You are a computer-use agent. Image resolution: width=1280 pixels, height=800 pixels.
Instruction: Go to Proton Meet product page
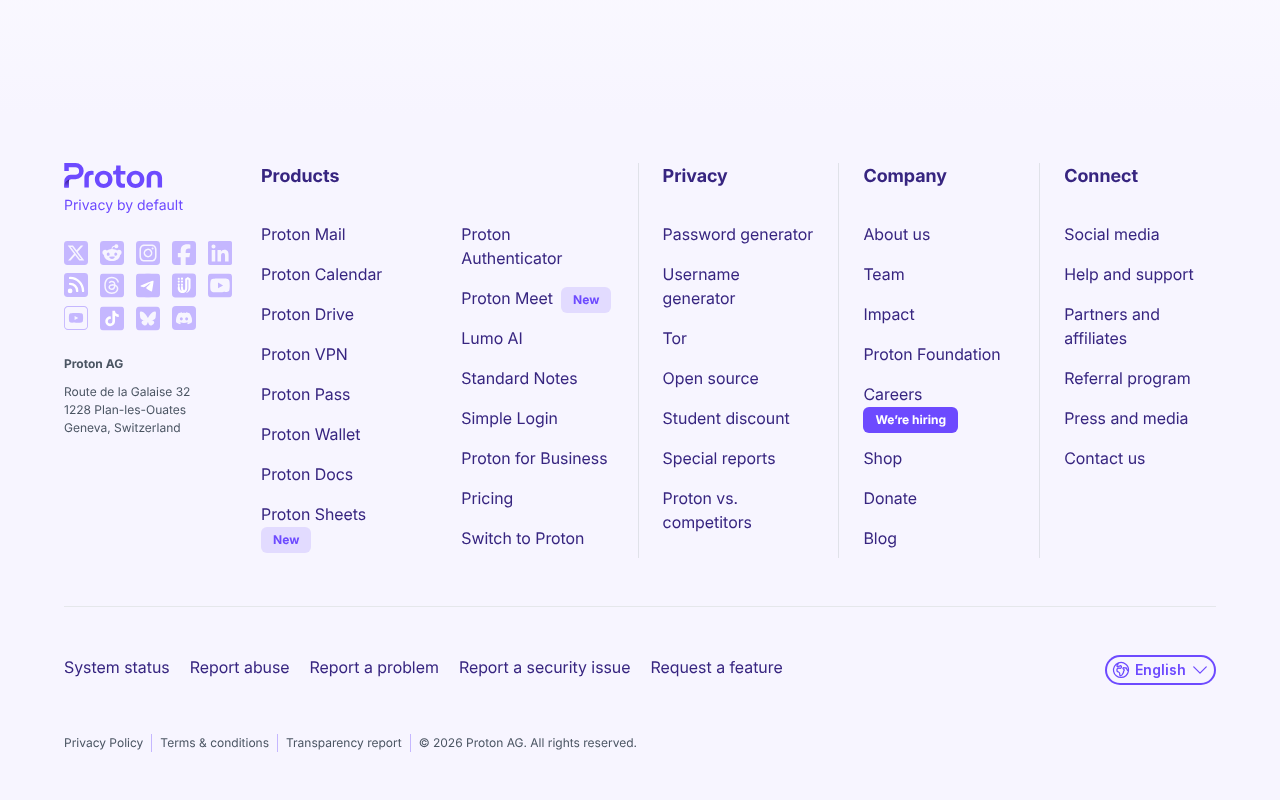pos(507,298)
